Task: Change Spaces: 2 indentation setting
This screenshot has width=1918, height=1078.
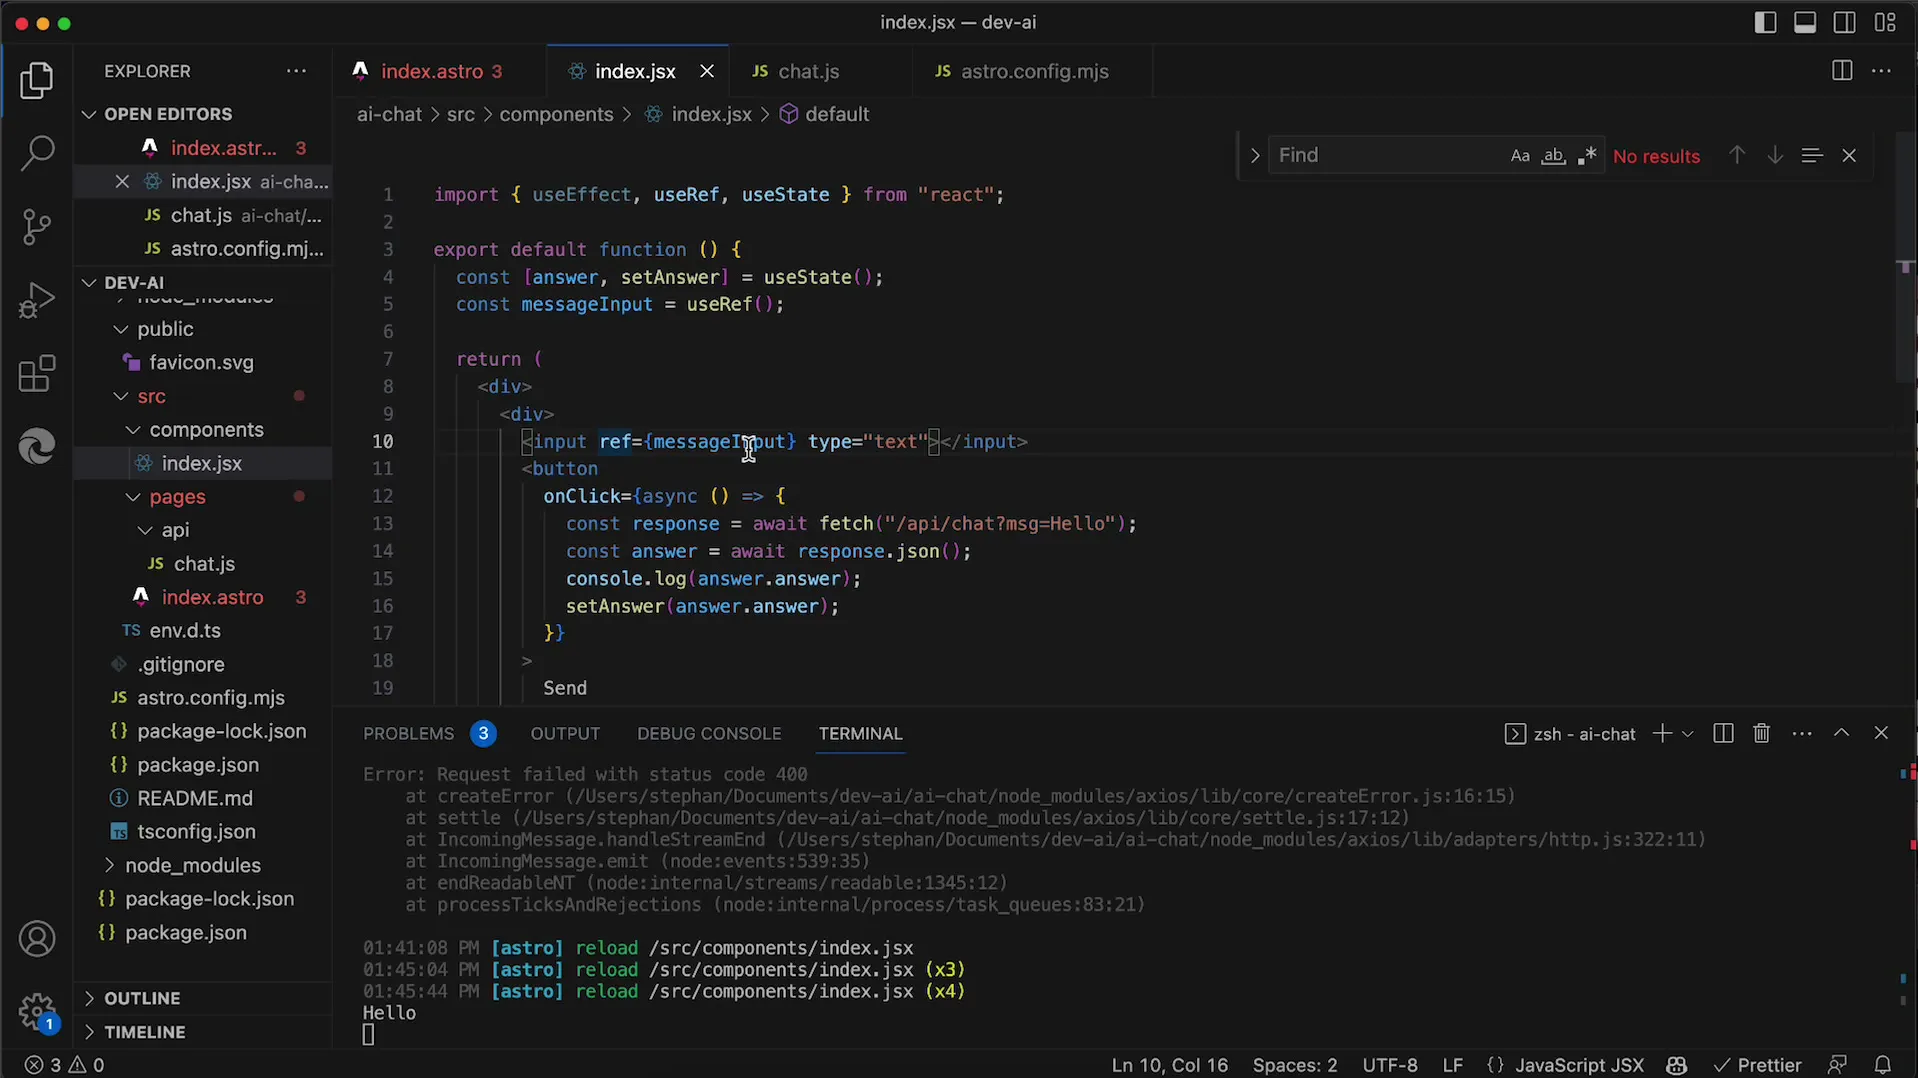Action: click(x=1294, y=1065)
